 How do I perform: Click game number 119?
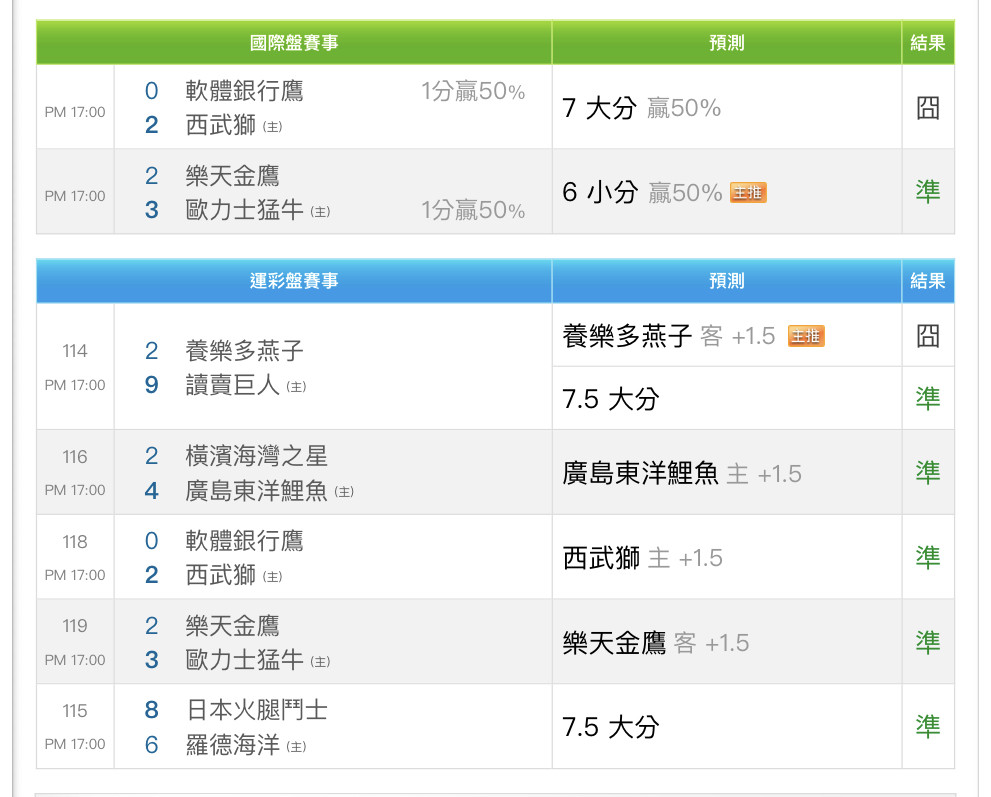point(75,626)
